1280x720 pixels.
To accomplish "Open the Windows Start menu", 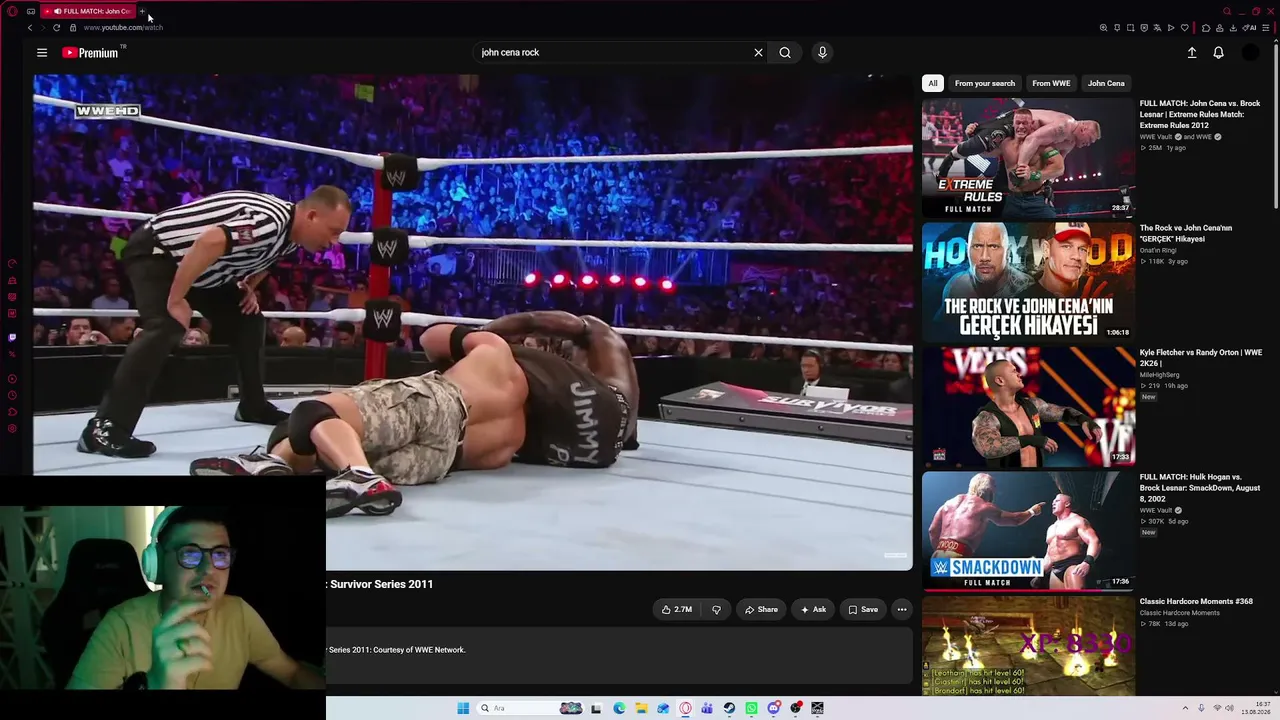I will 463,708.
